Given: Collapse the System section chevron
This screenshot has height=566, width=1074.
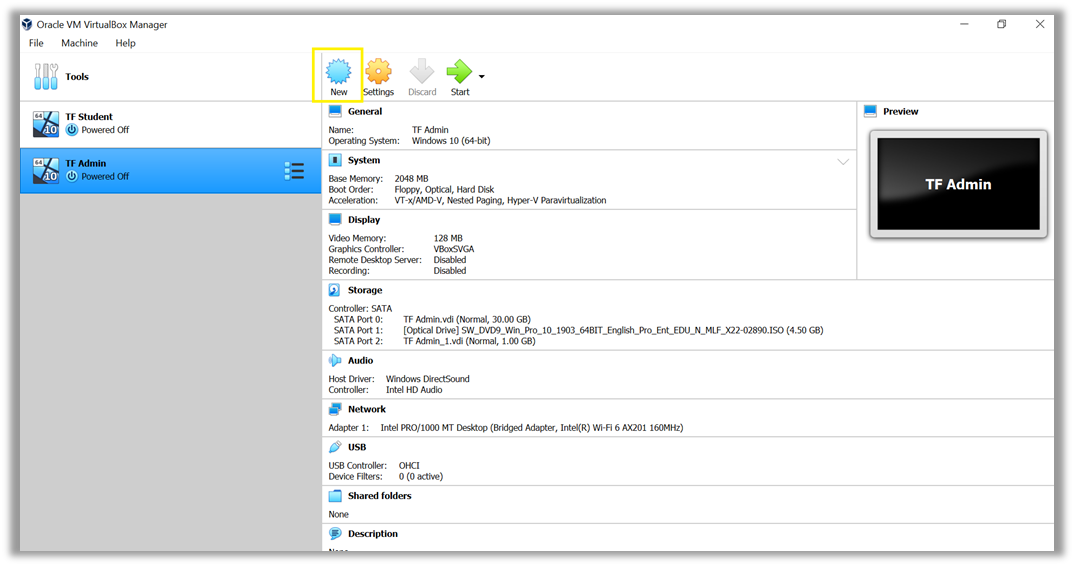Looking at the screenshot, I should [843, 162].
